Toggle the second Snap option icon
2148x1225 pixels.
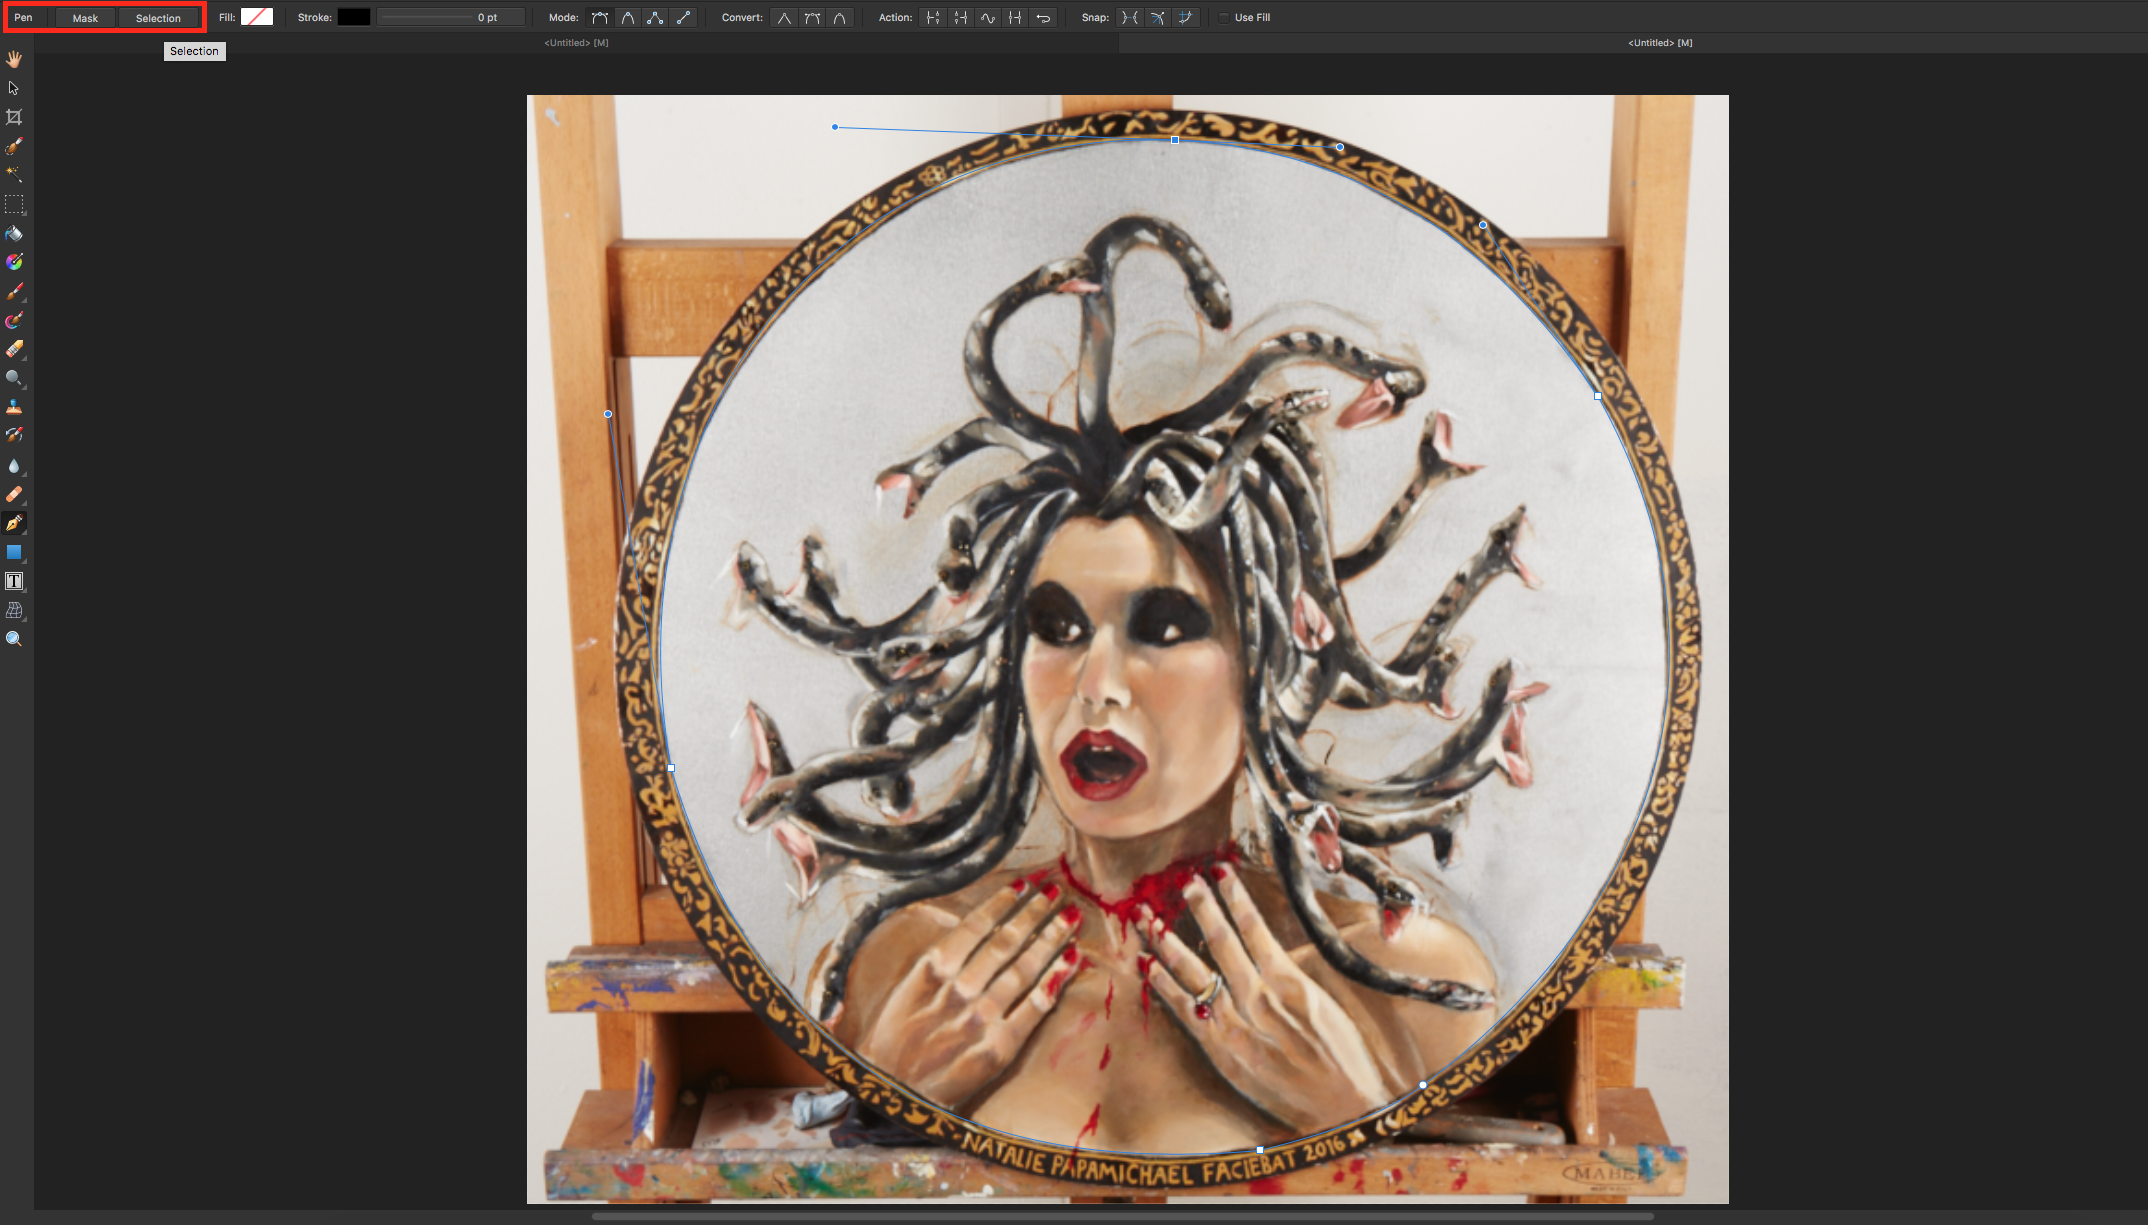point(1157,18)
